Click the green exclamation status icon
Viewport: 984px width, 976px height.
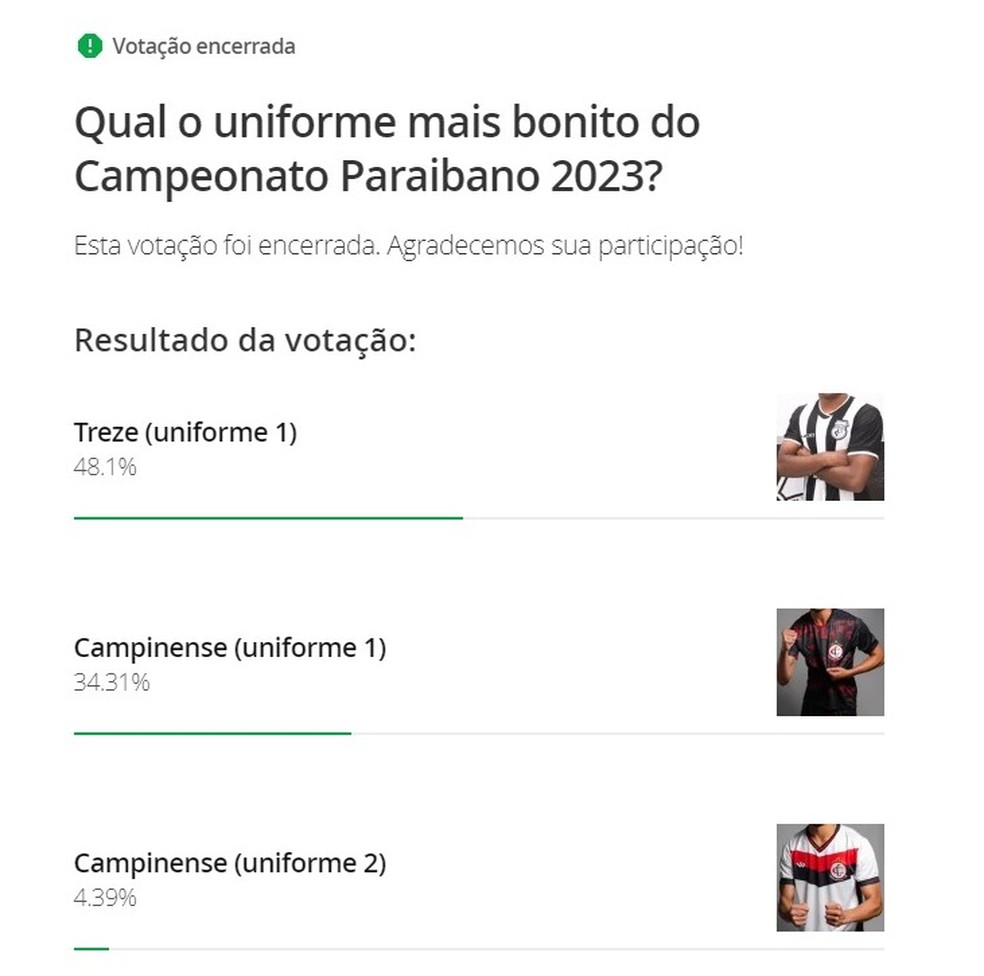[90, 46]
